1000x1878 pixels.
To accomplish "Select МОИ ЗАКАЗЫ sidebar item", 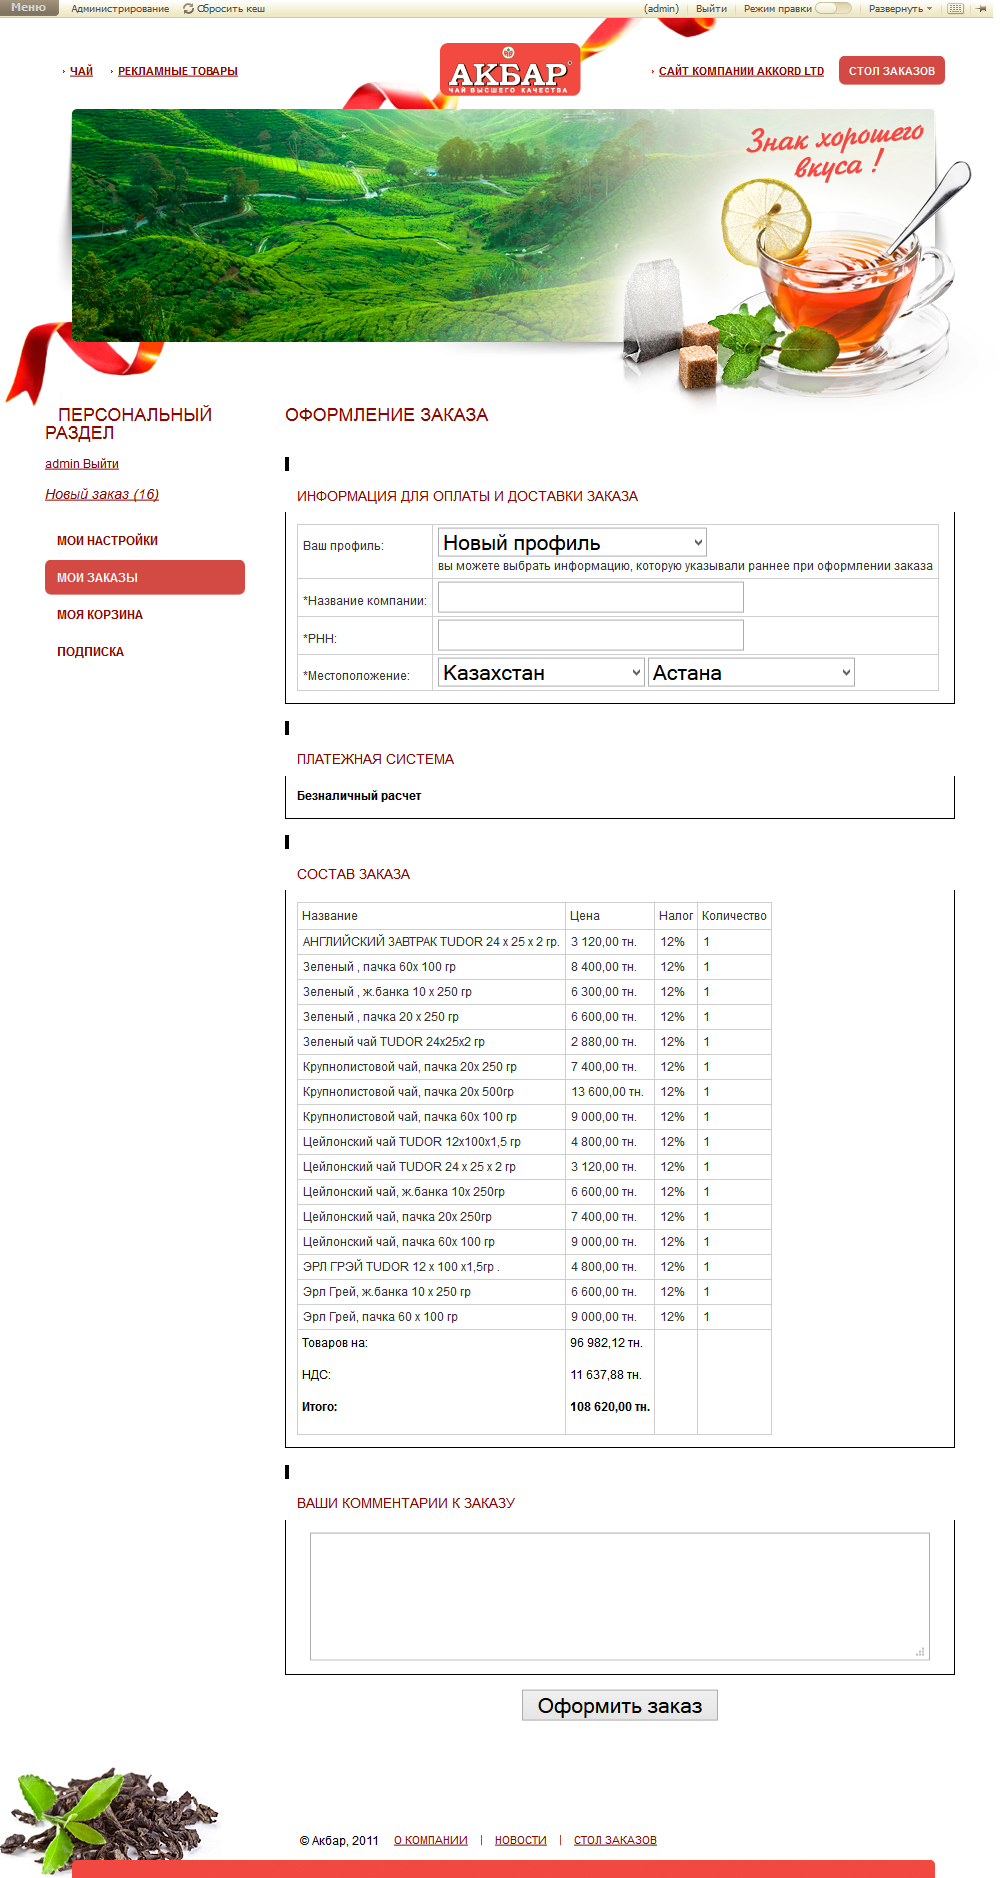I will point(145,578).
